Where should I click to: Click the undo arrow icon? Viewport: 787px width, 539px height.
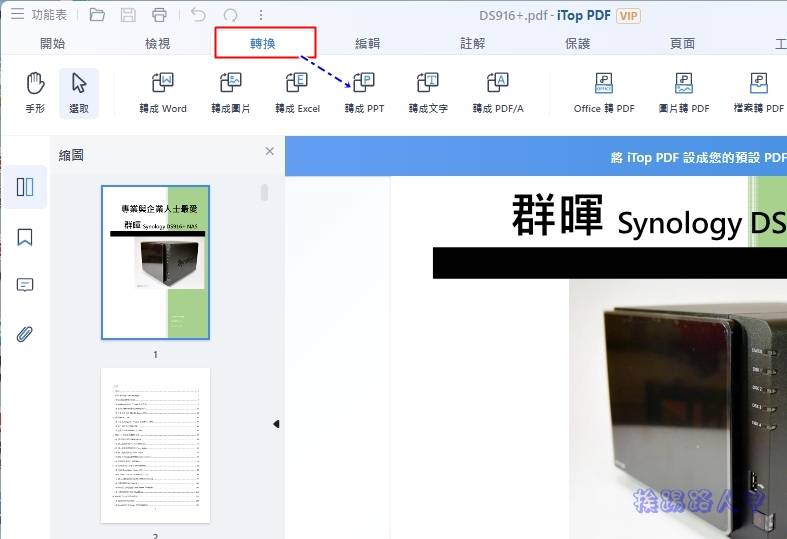[198, 15]
